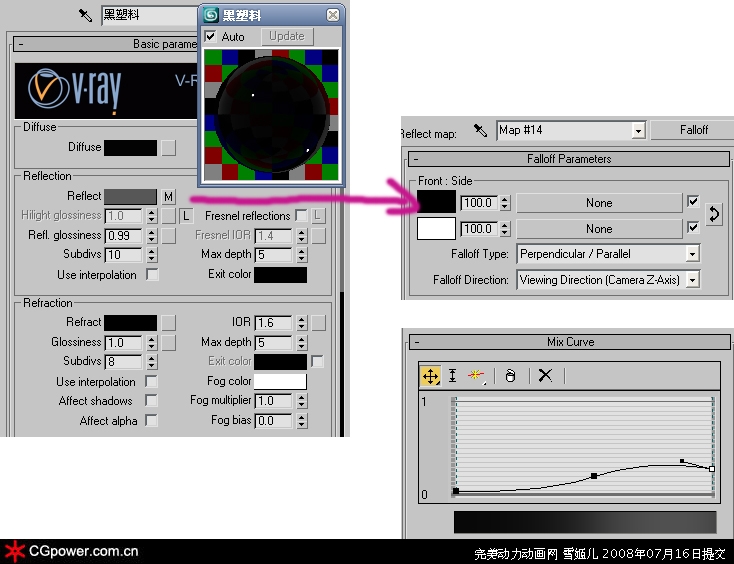Image resolution: width=734 pixels, height=564 pixels.
Task: Click the Fog multiplier value field
Action: point(274,401)
